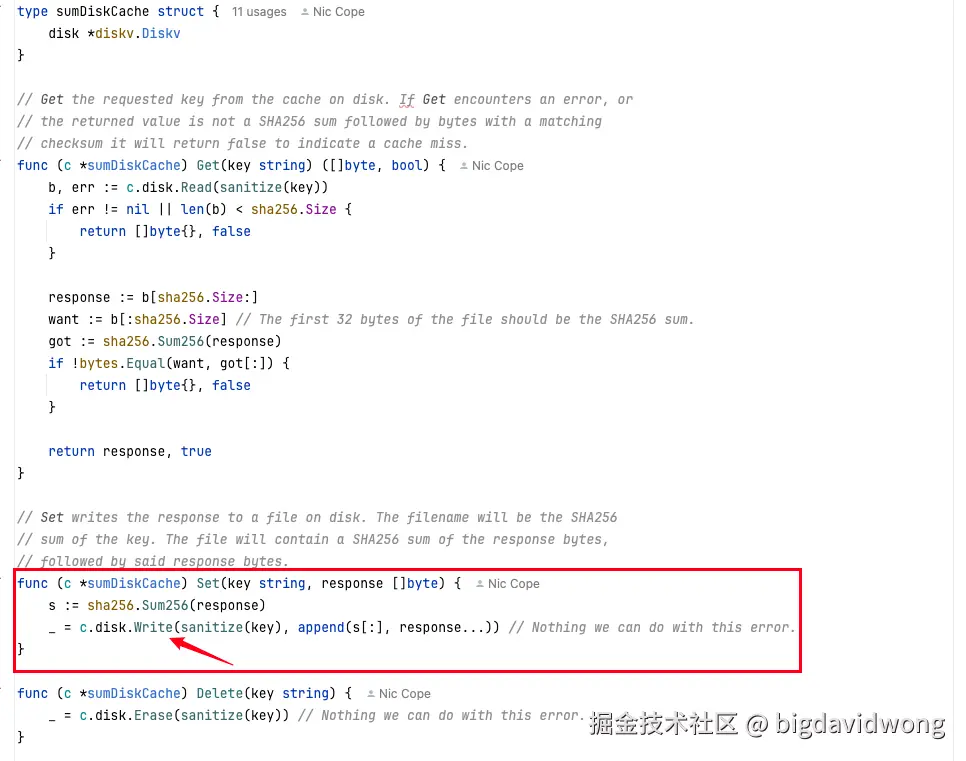
Task: Click bytes.Equal call in the if statement
Action: pyautogui.click(x=123, y=364)
